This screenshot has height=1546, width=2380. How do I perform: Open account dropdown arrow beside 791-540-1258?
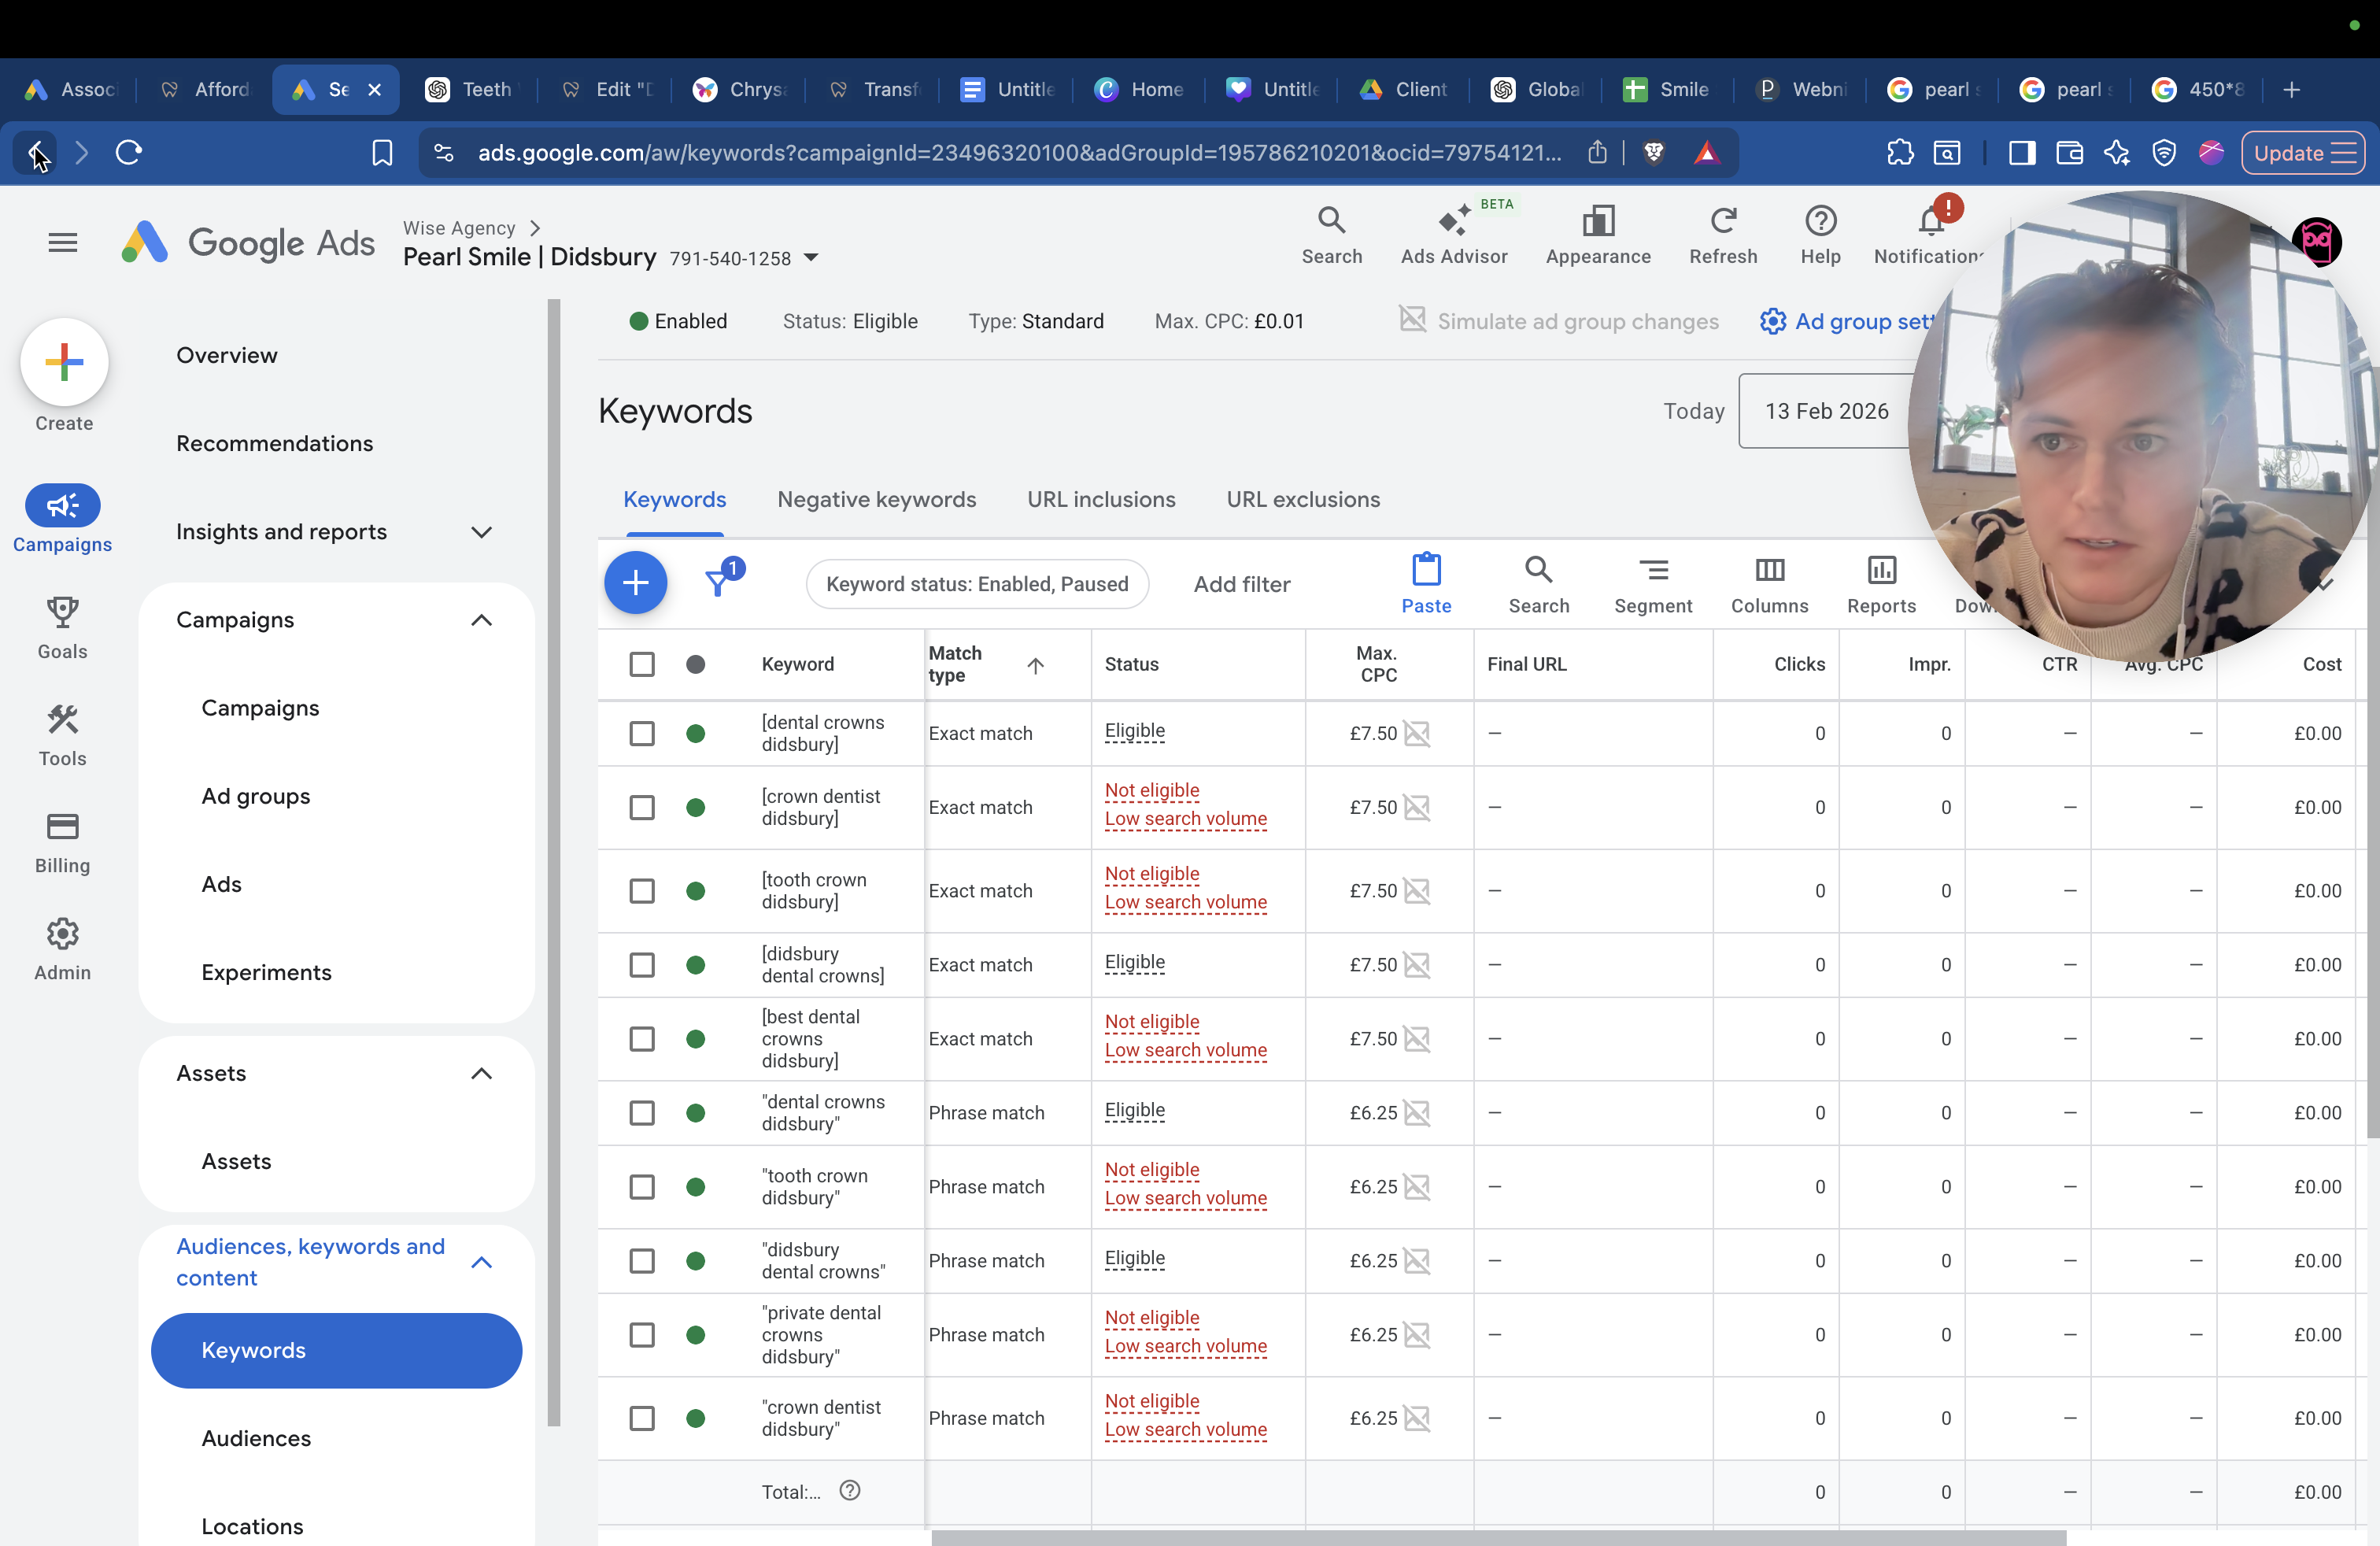[811, 258]
